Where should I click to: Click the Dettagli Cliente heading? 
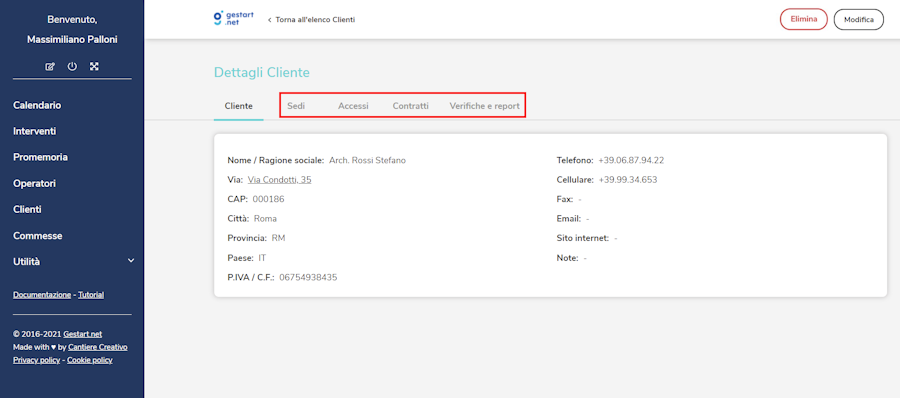point(262,72)
